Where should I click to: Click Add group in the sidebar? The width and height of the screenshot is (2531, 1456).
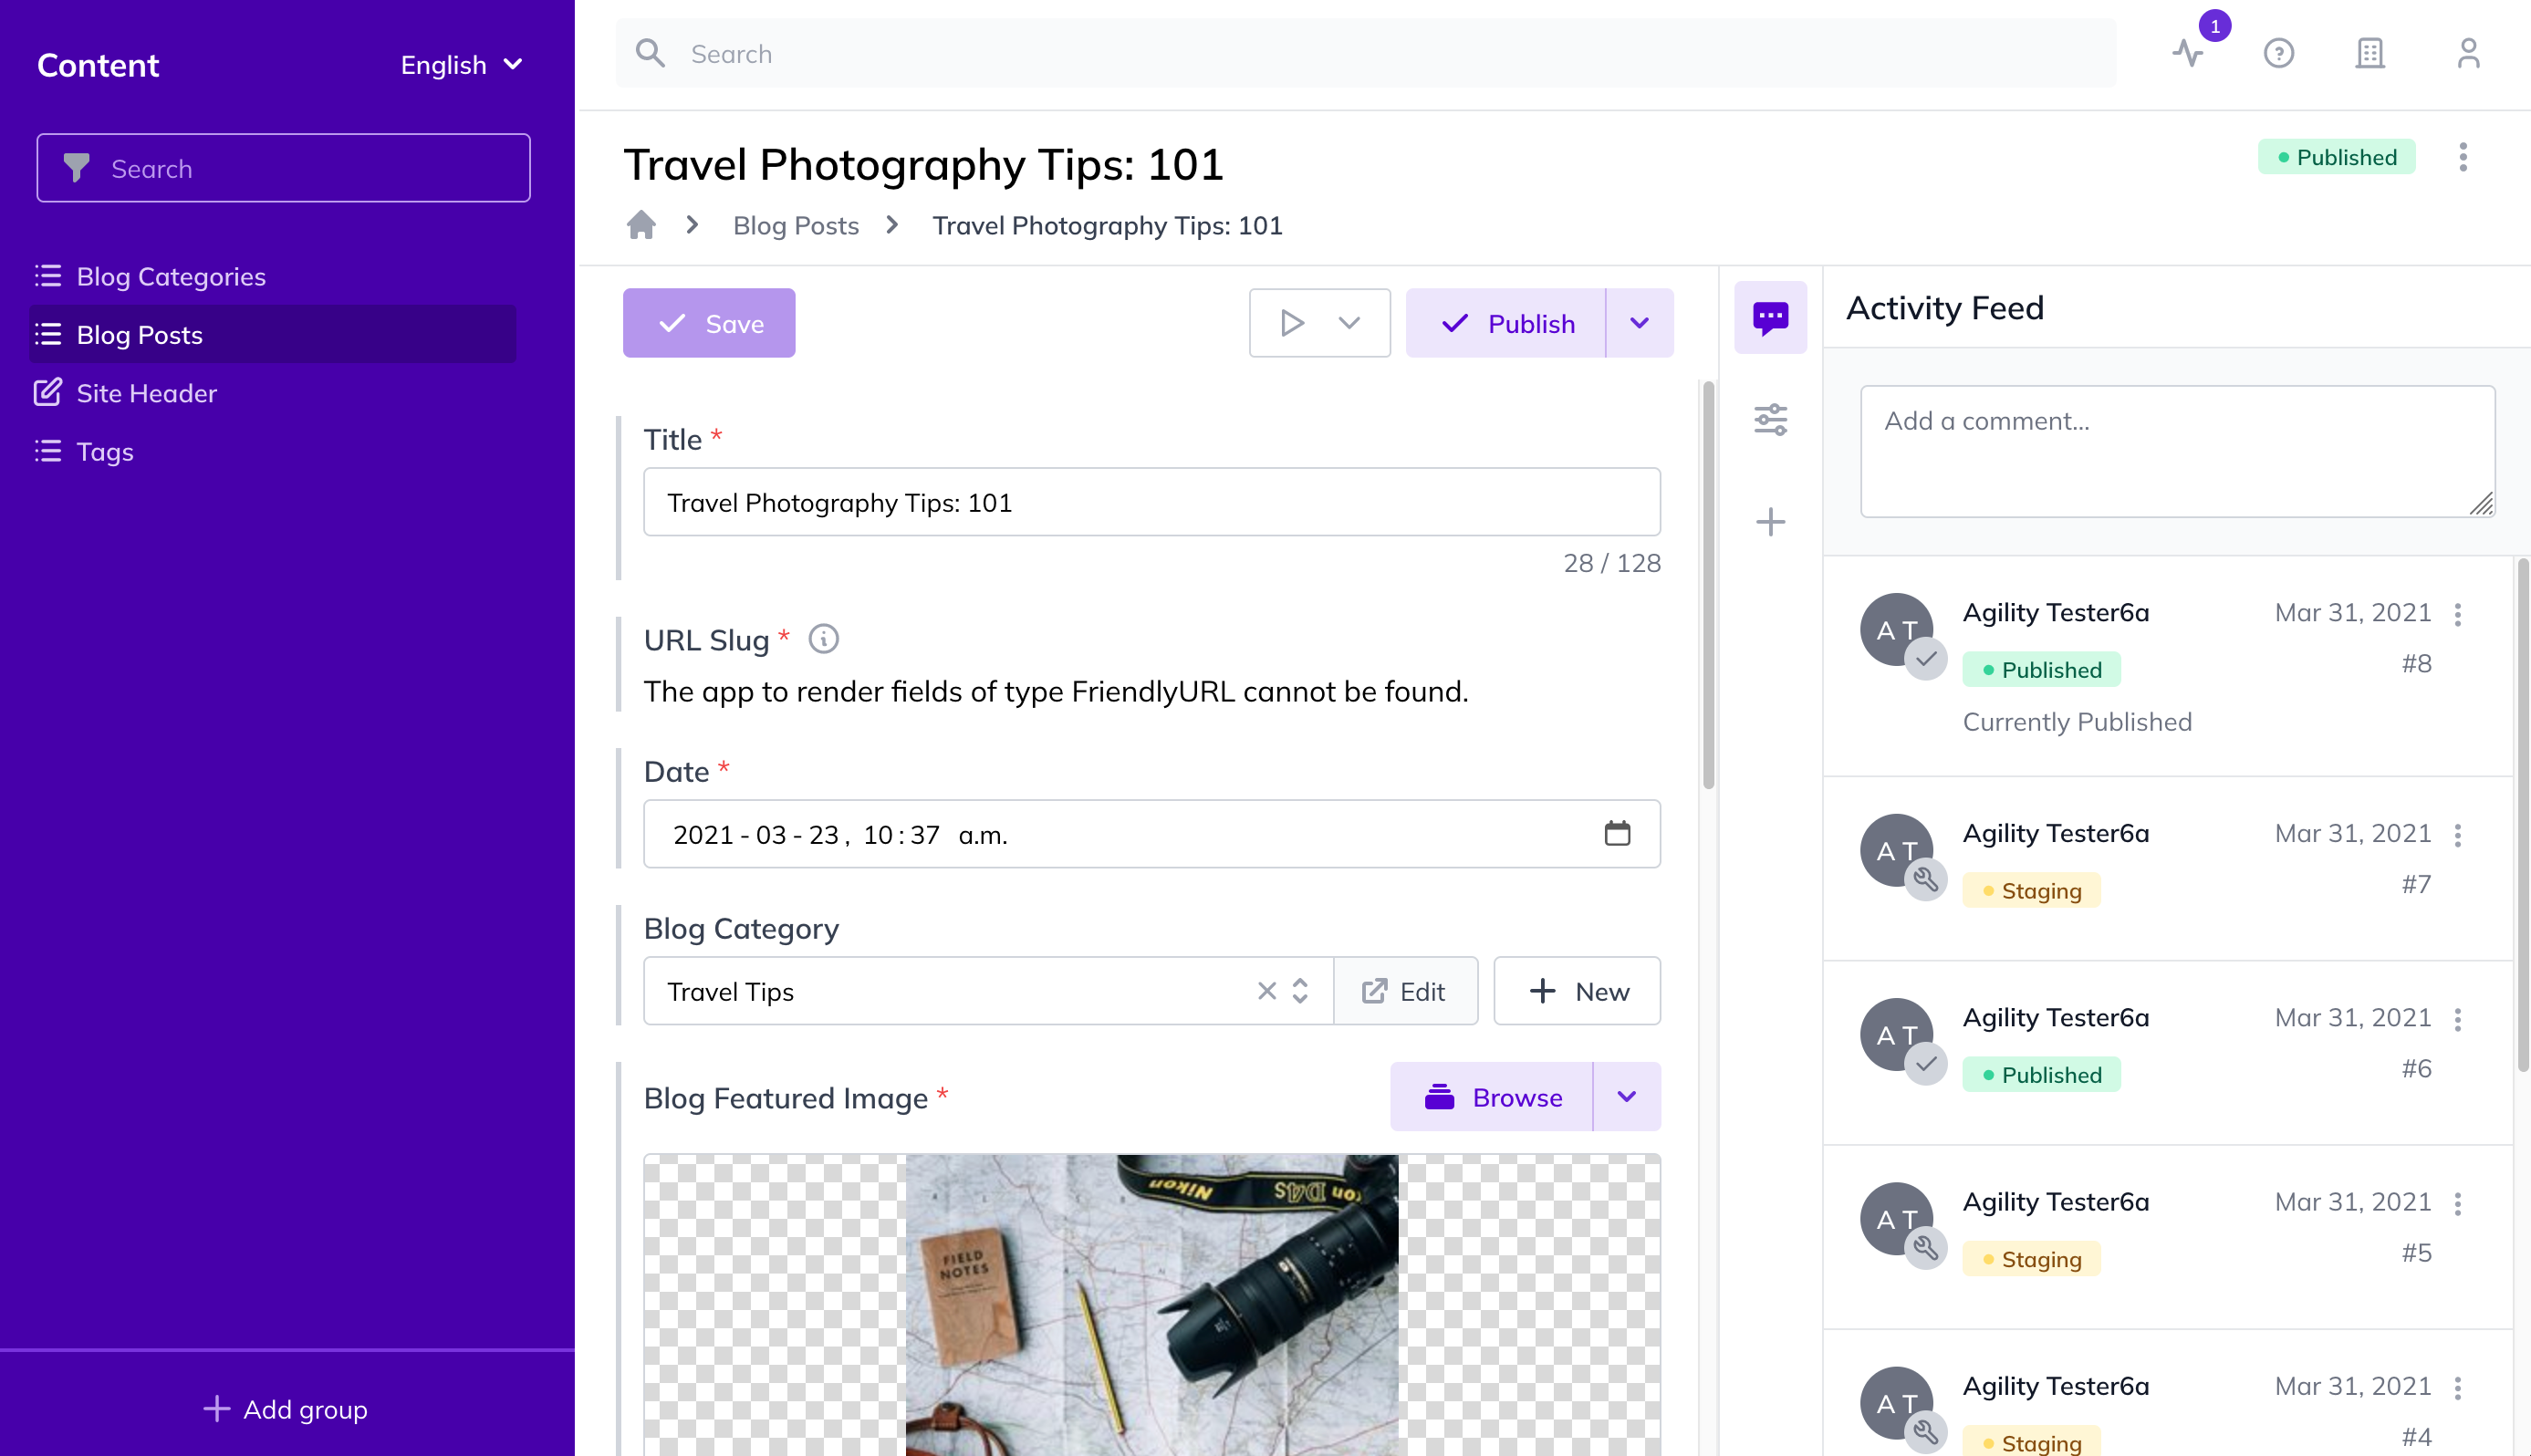point(286,1409)
